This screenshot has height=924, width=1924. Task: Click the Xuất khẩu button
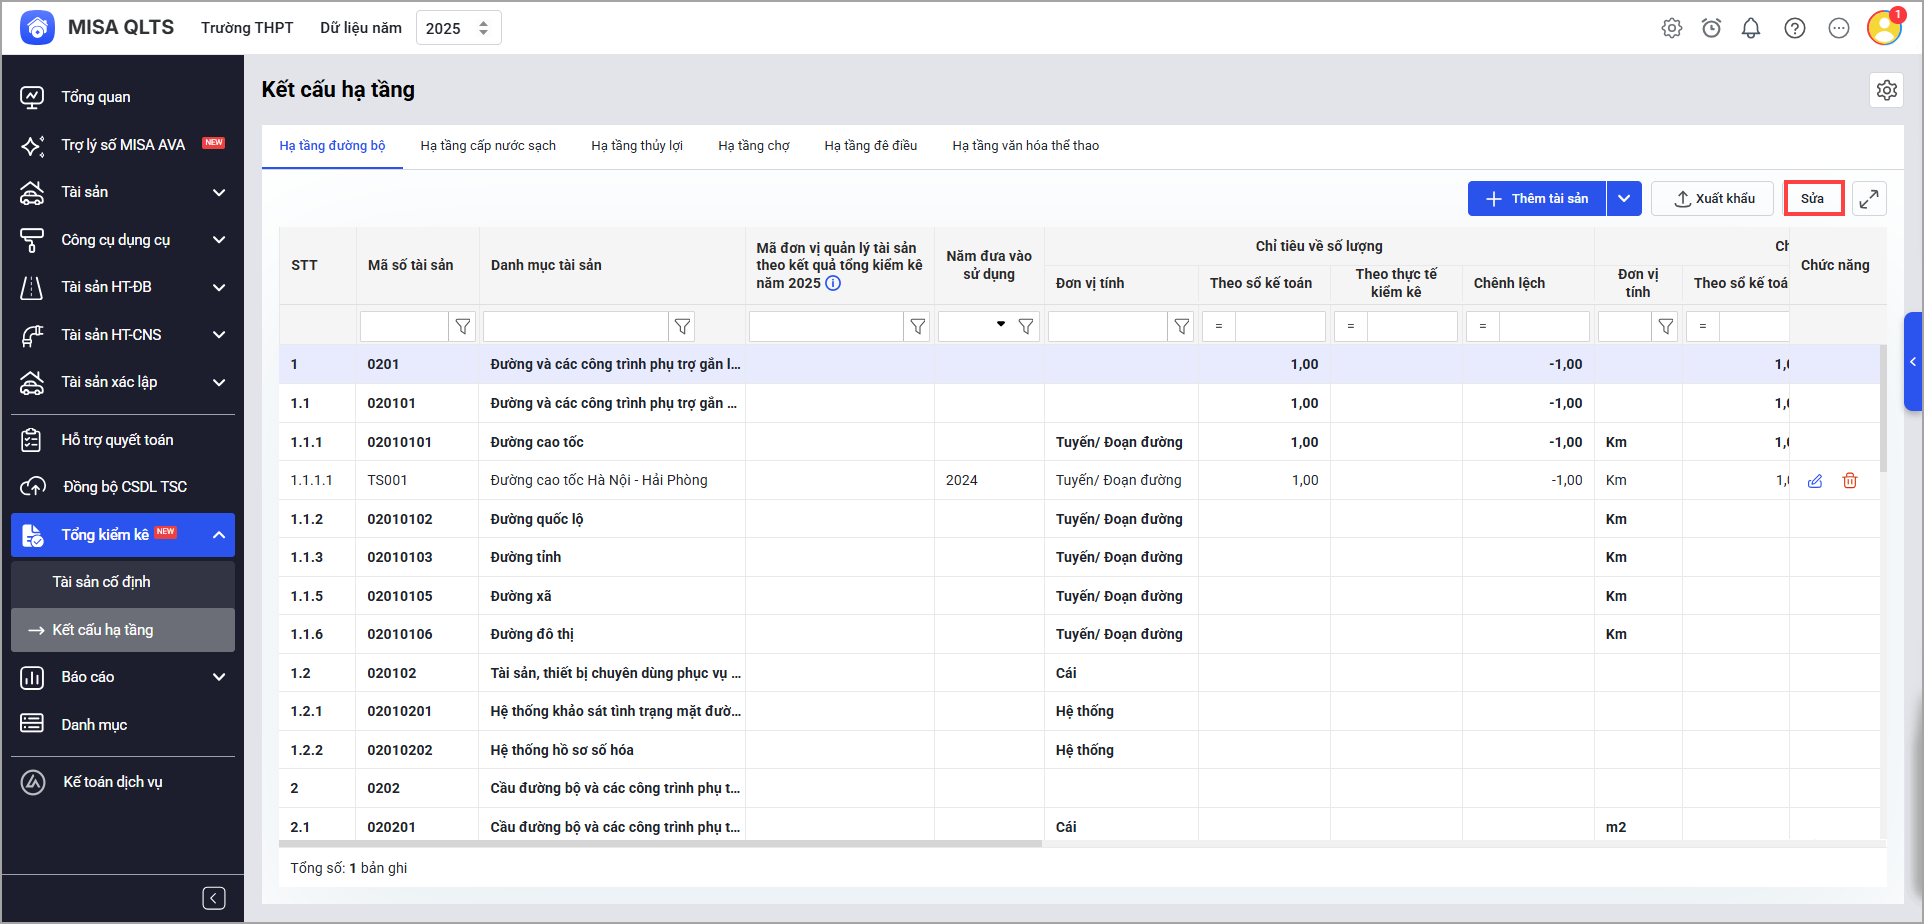click(1713, 199)
